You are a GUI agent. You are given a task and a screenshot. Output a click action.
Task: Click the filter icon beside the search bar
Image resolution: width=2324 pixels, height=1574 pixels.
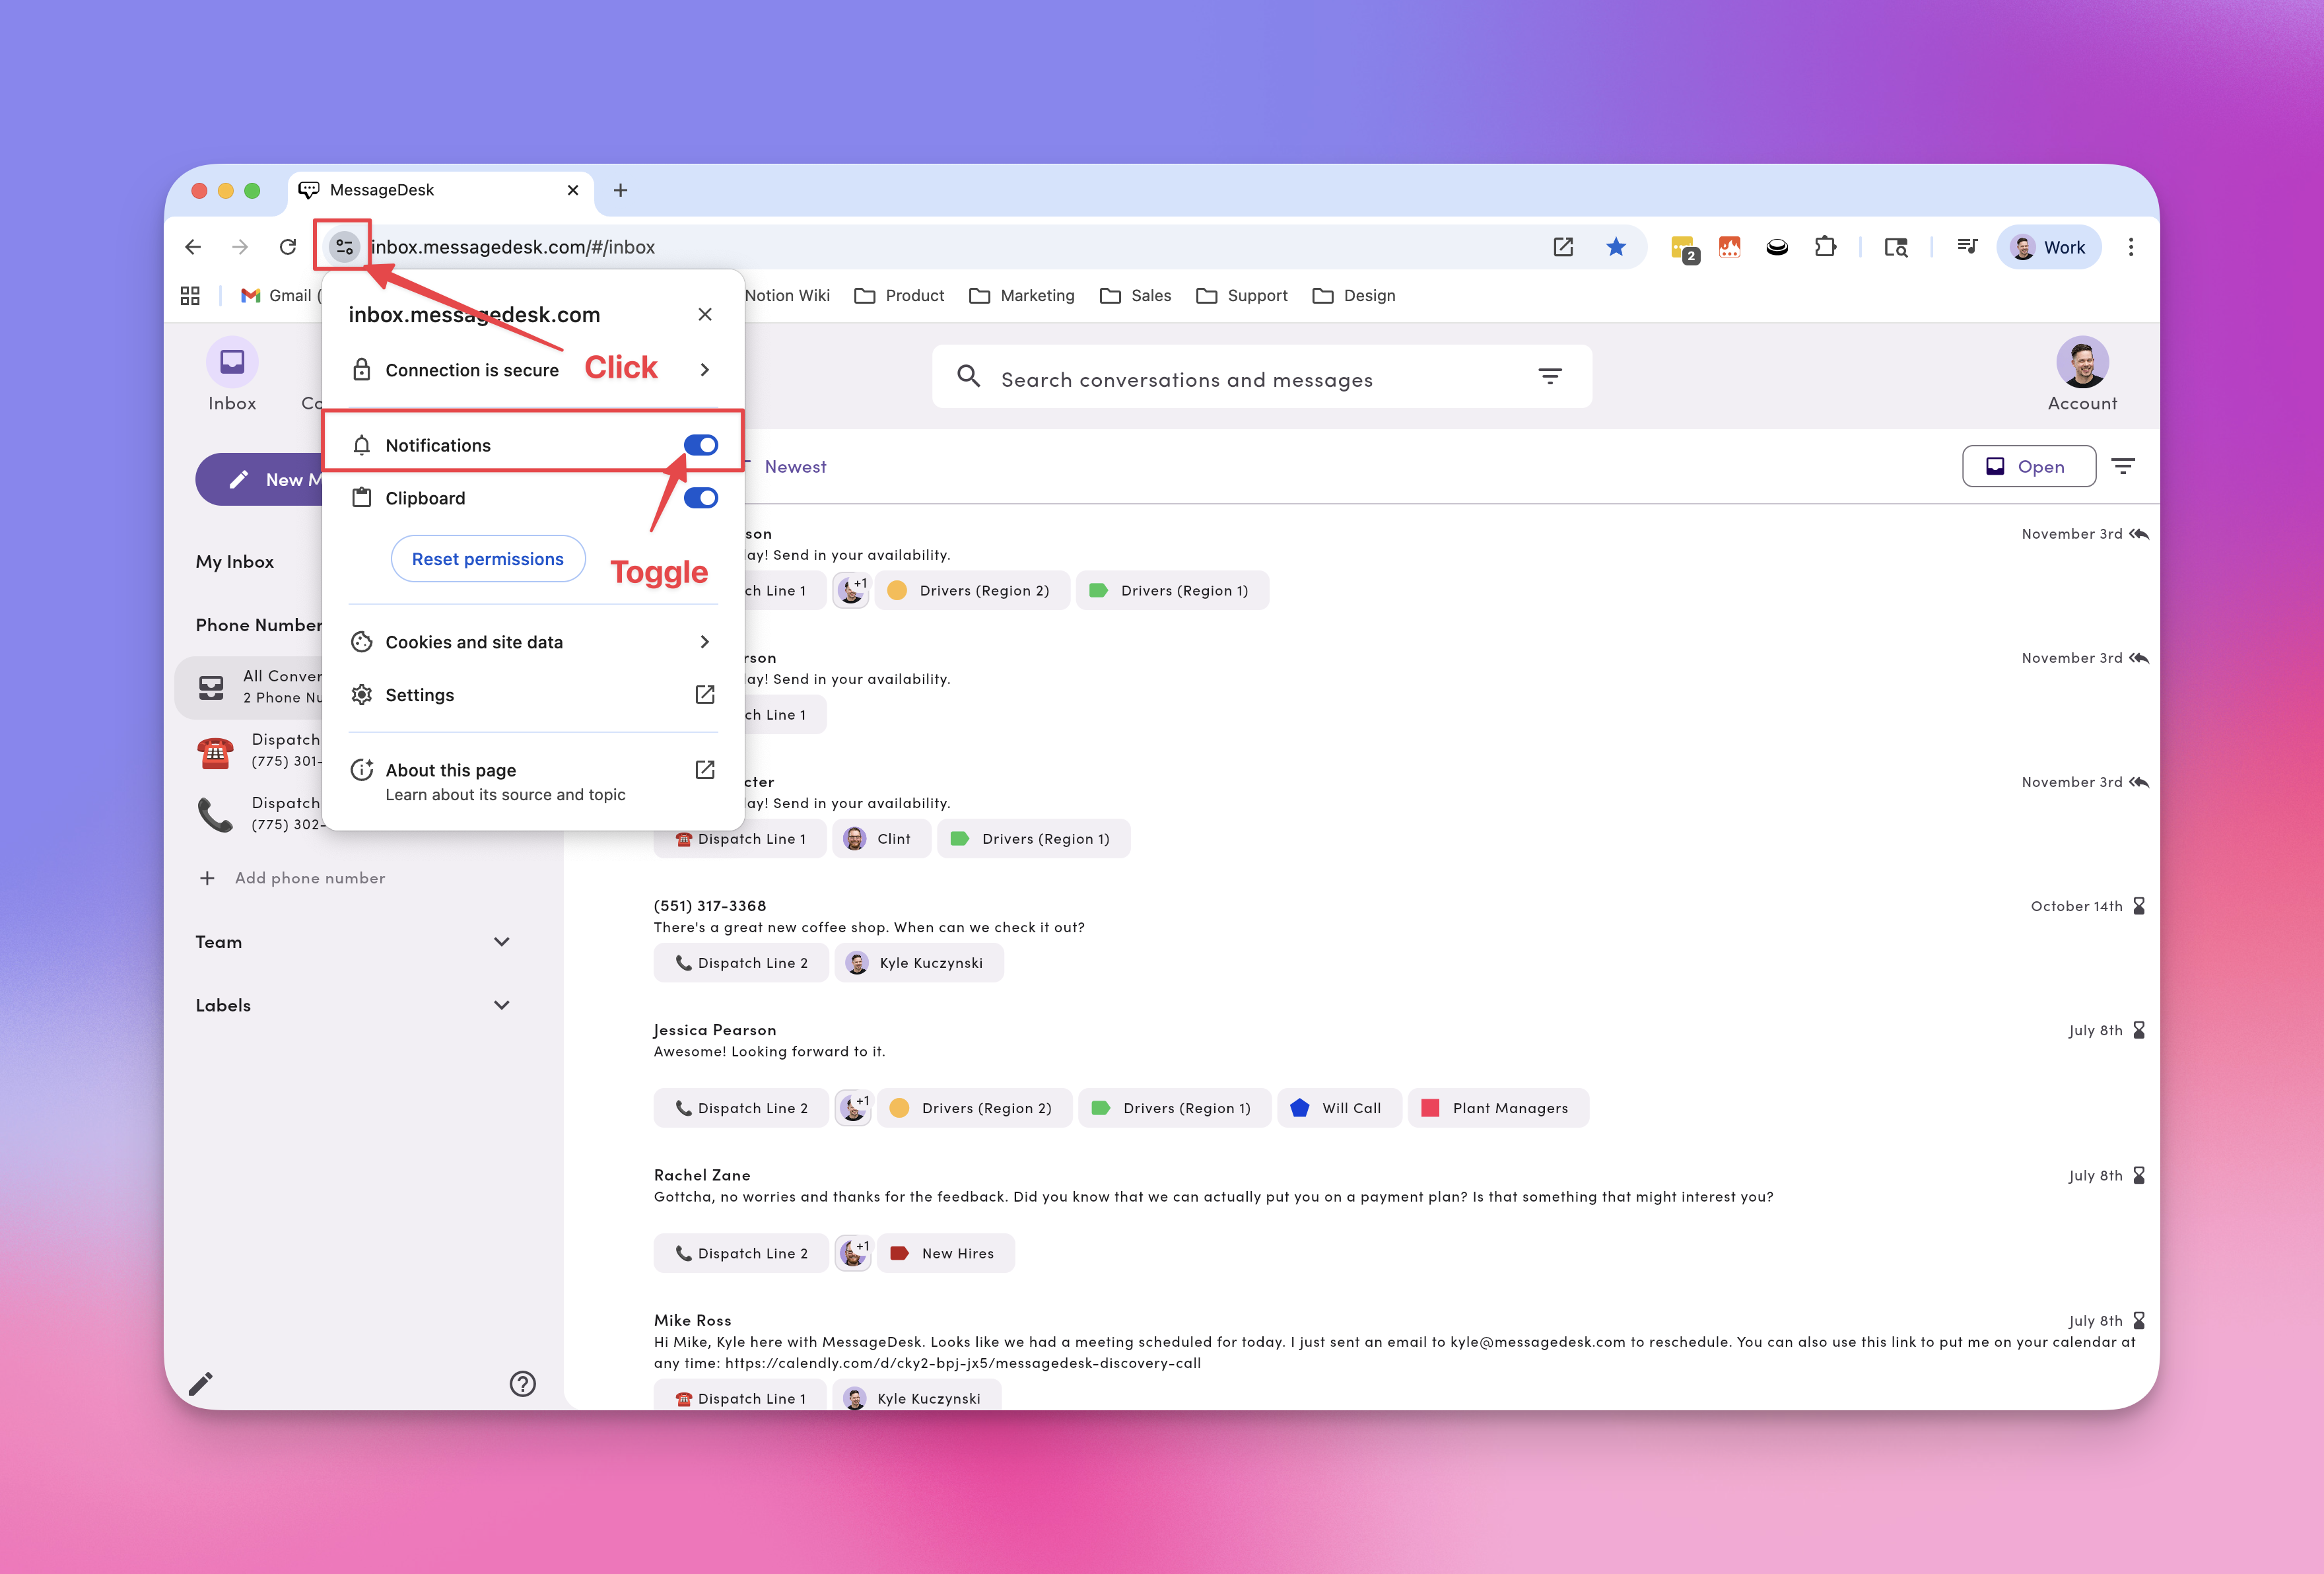pos(1550,376)
